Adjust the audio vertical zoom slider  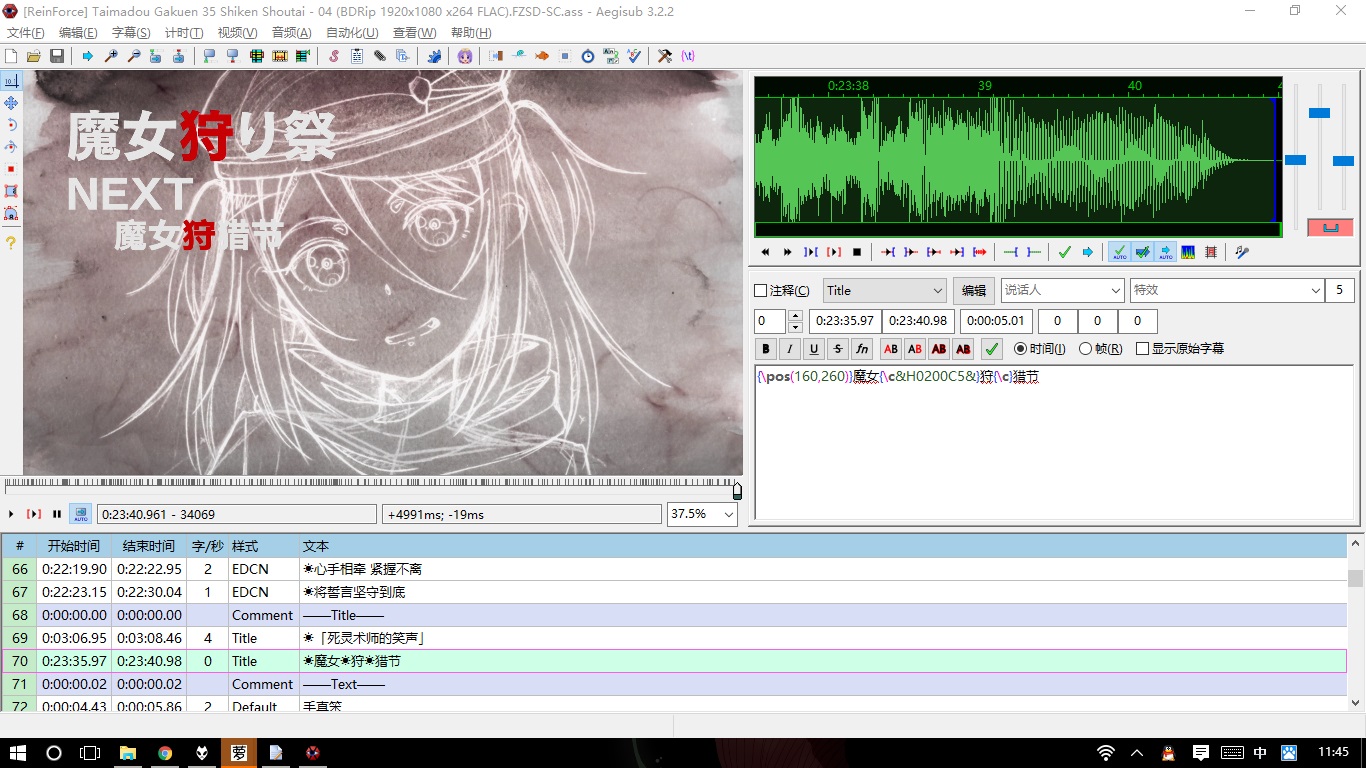1319,113
